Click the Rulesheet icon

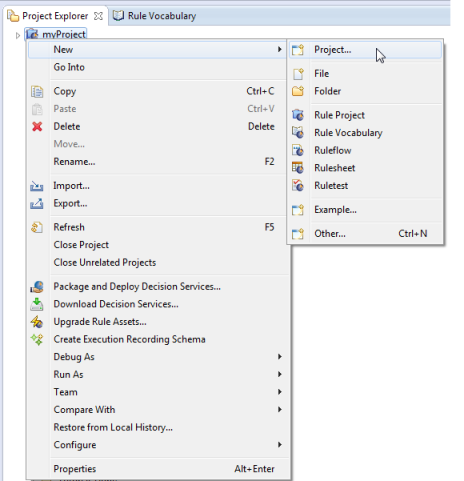(298, 168)
